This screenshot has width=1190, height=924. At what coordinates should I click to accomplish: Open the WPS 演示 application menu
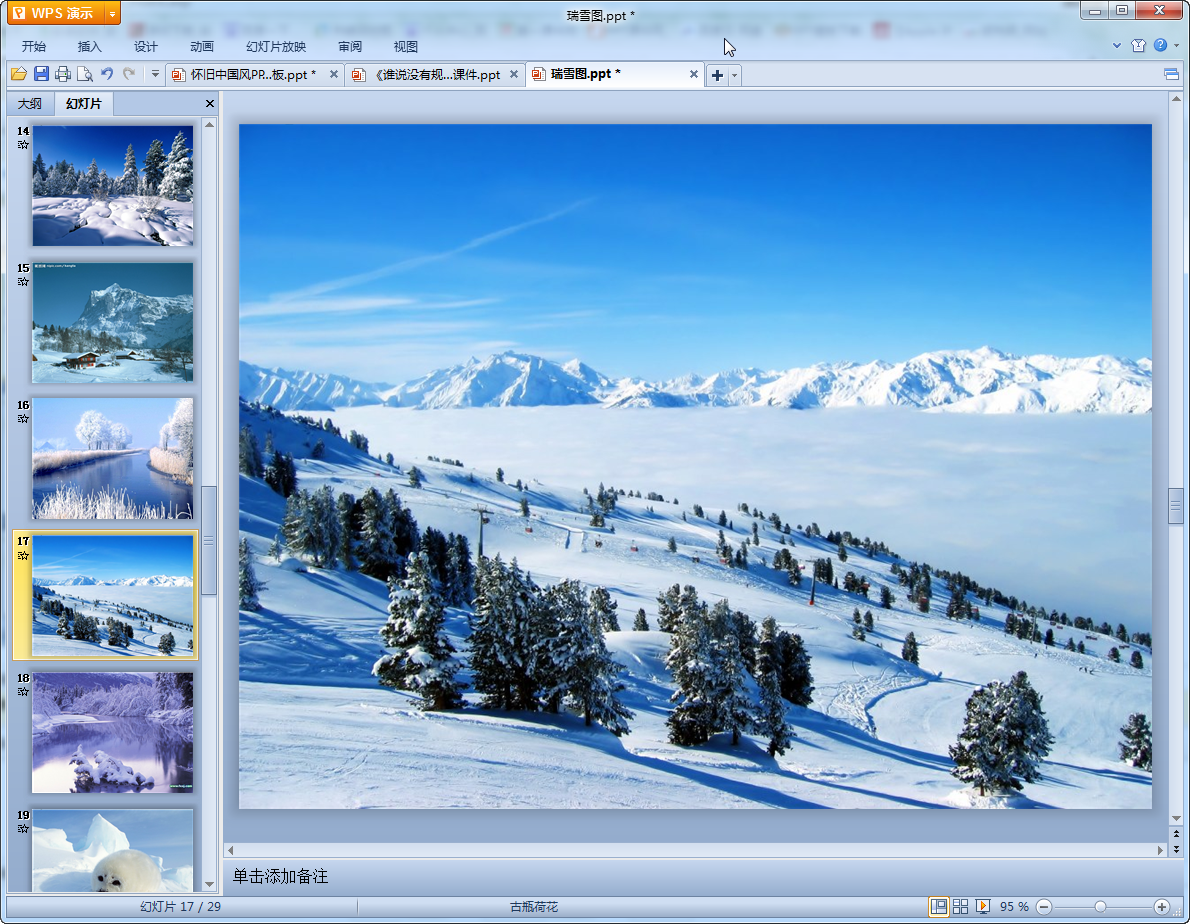pyautogui.click(x=55, y=13)
